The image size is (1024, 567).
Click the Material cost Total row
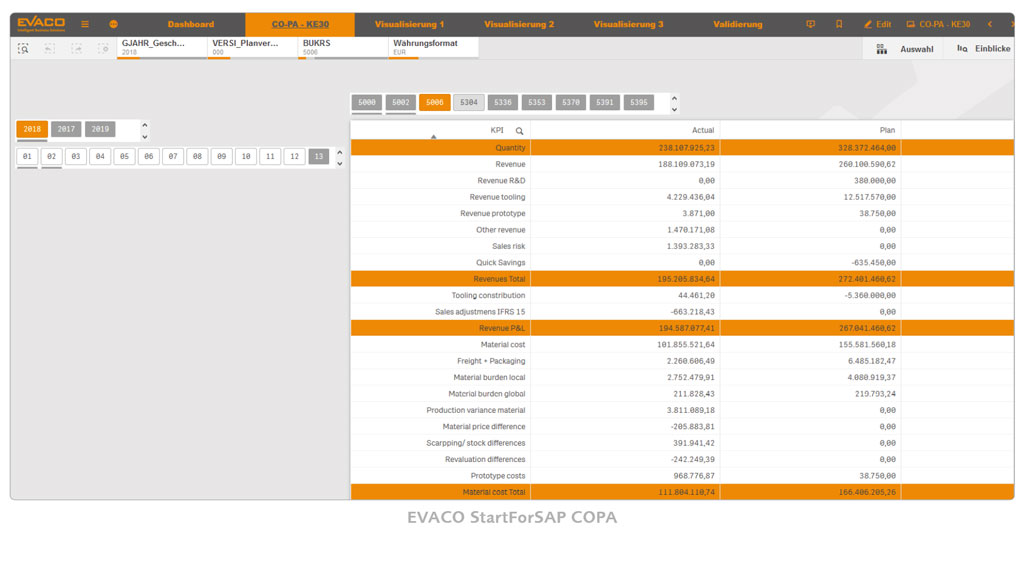tap(682, 492)
